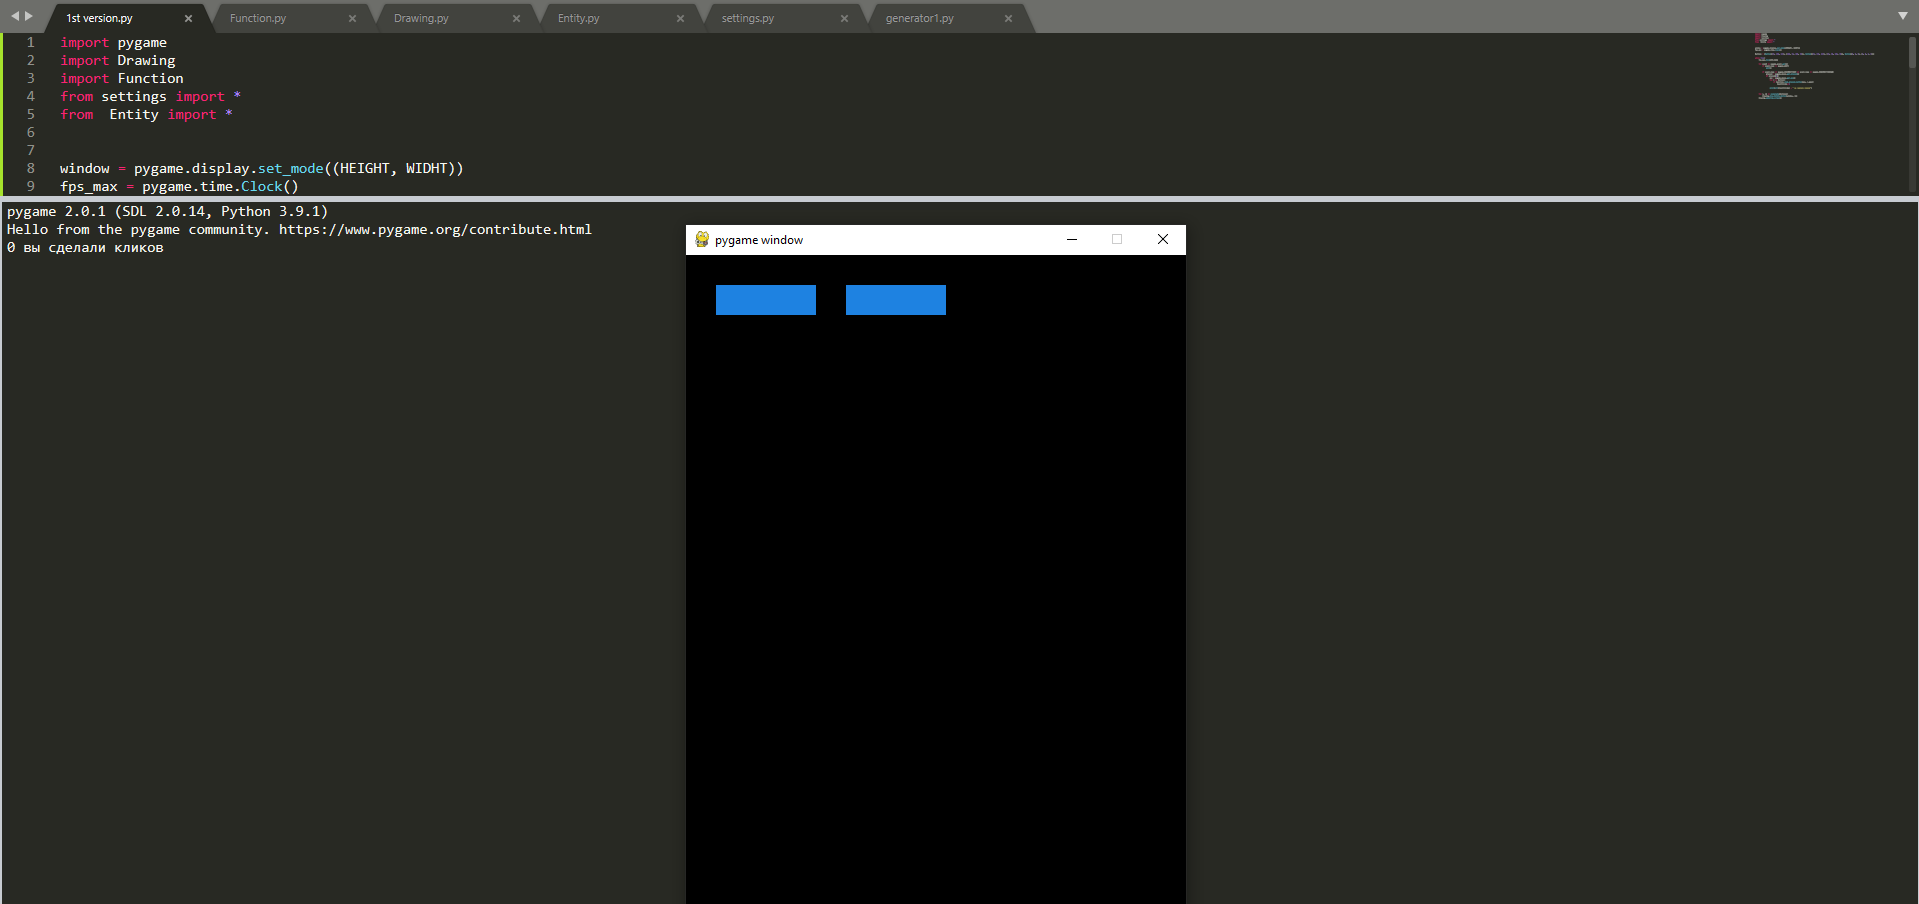This screenshot has width=1919, height=904.
Task: Close the Function.py tab
Action: click(x=352, y=18)
